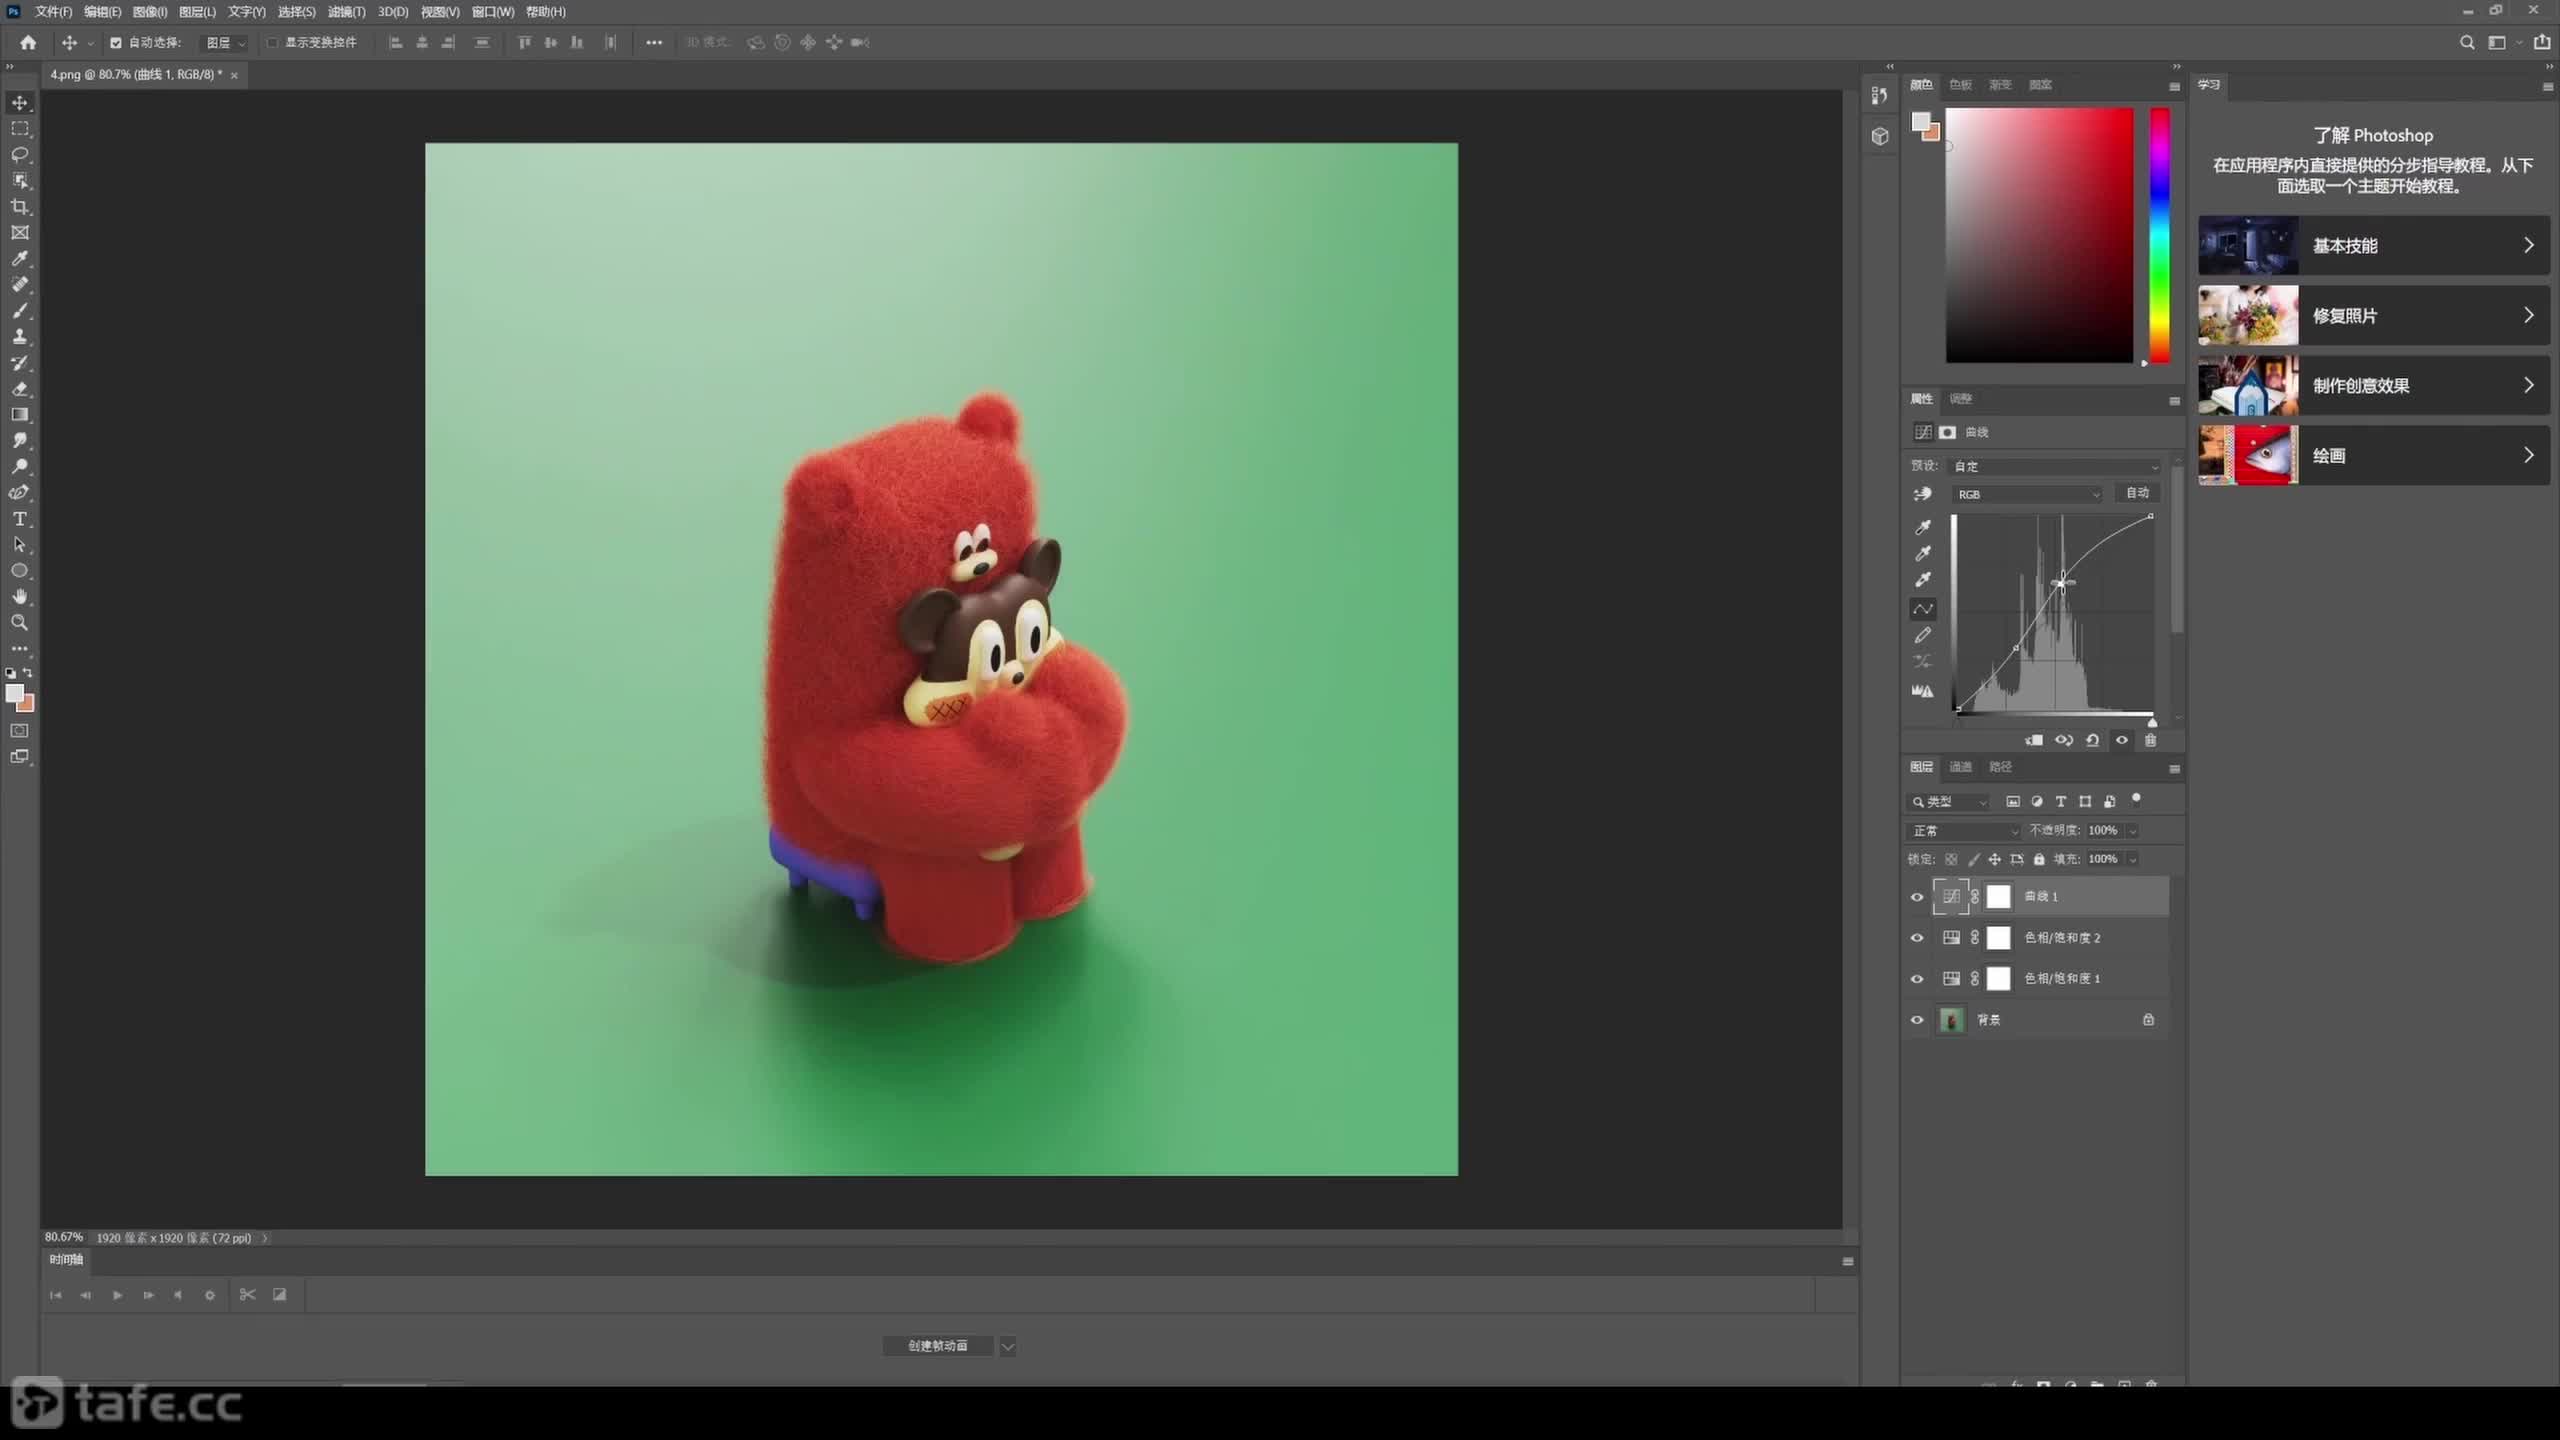2560x1440 pixels.
Task: Switch to the 通道 tab
Action: (1960, 767)
